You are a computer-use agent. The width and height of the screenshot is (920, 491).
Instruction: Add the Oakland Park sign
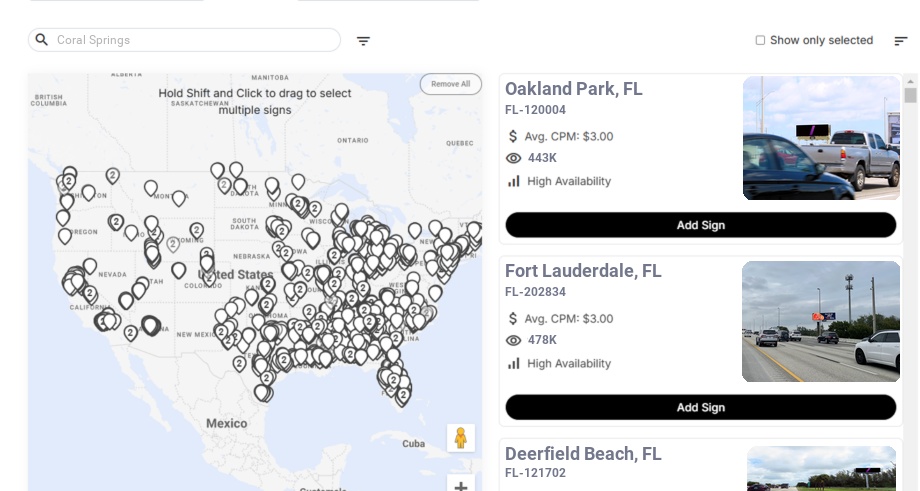pyautogui.click(x=700, y=225)
